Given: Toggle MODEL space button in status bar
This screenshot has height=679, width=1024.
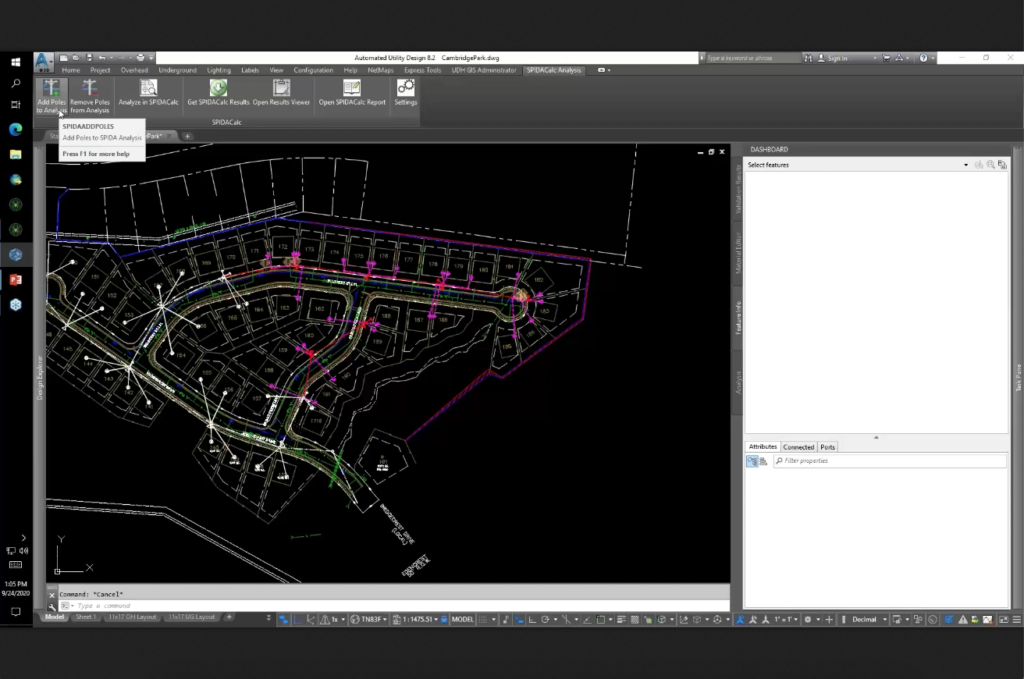Looking at the screenshot, I should (x=462, y=619).
